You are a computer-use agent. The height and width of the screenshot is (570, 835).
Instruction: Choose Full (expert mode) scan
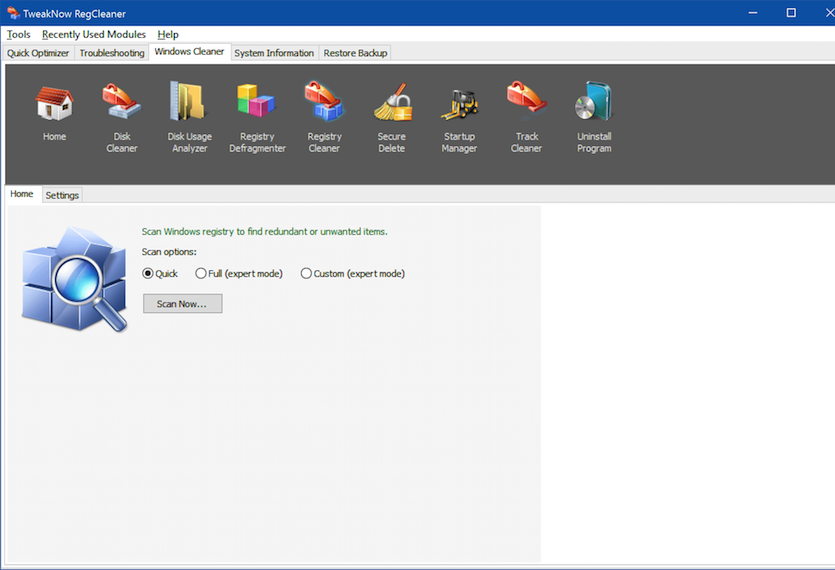point(239,273)
